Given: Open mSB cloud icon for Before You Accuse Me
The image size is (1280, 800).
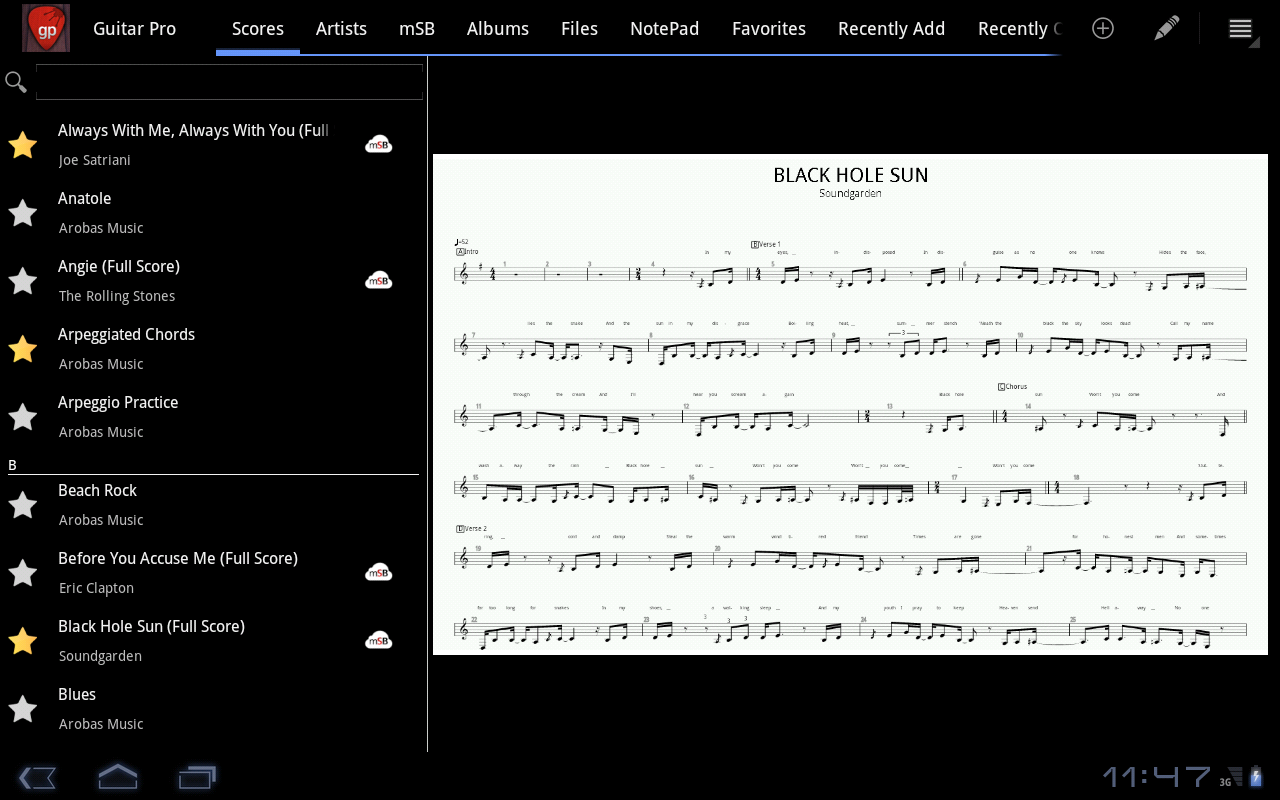Looking at the screenshot, I should [x=378, y=572].
